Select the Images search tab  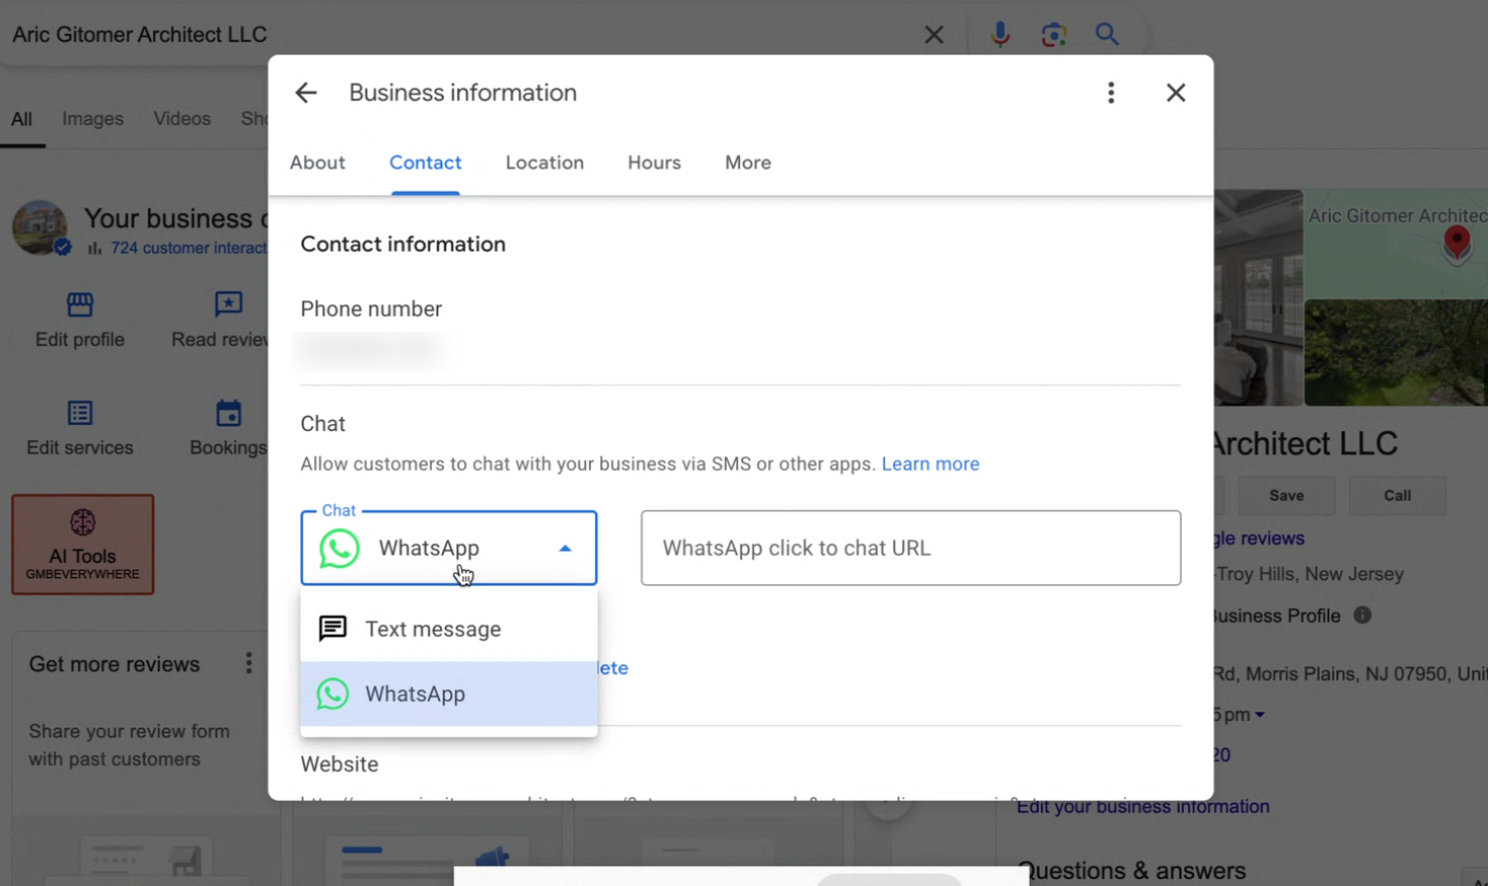(93, 119)
